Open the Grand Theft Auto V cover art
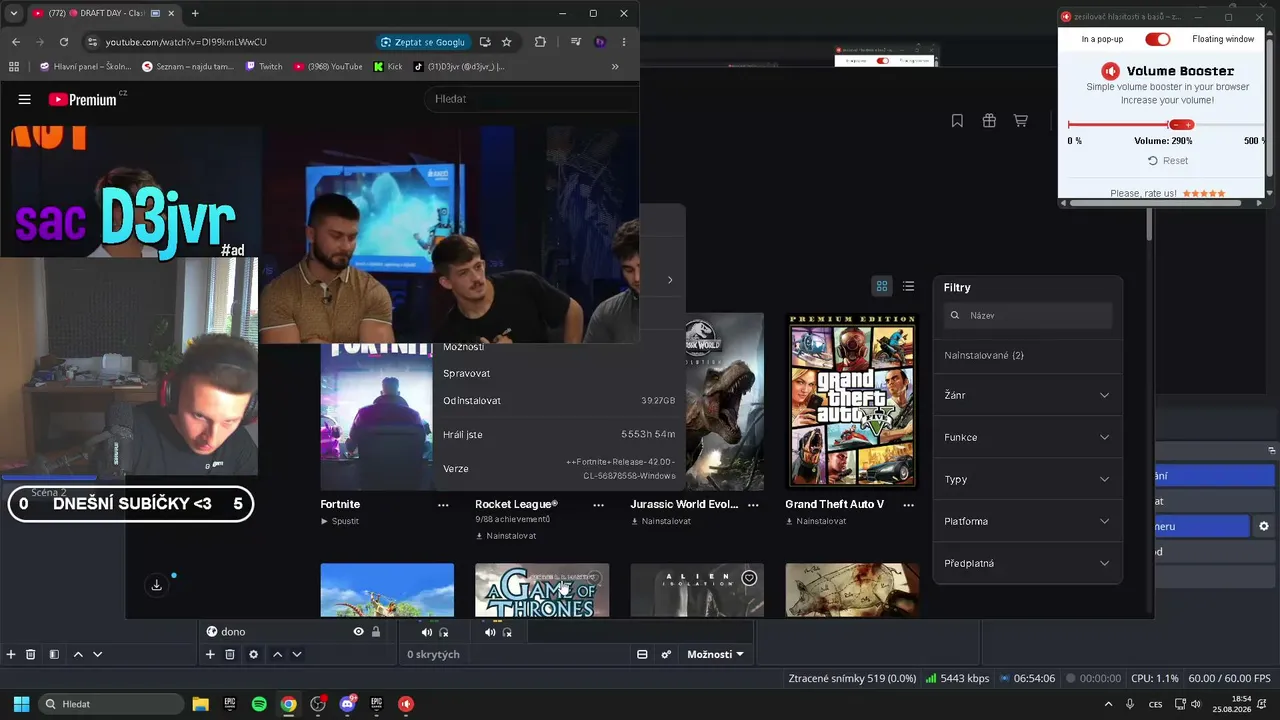 (x=852, y=401)
